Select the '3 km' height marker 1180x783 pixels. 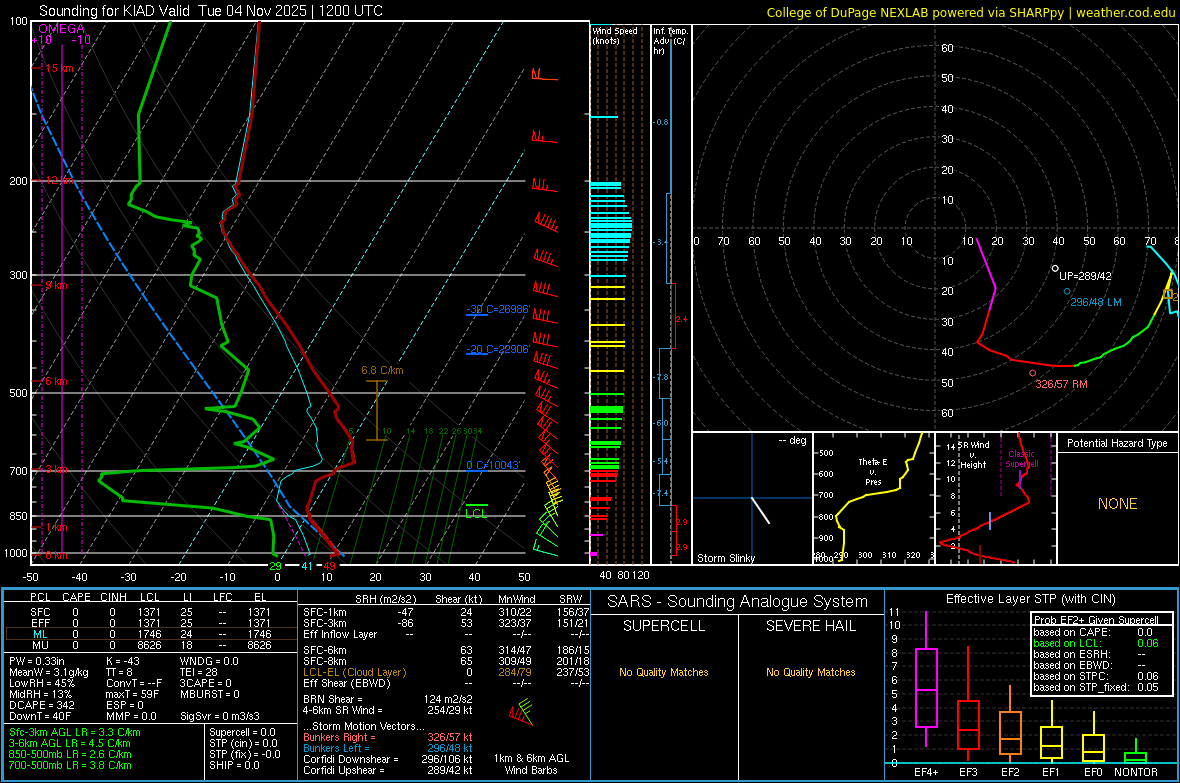56,470
